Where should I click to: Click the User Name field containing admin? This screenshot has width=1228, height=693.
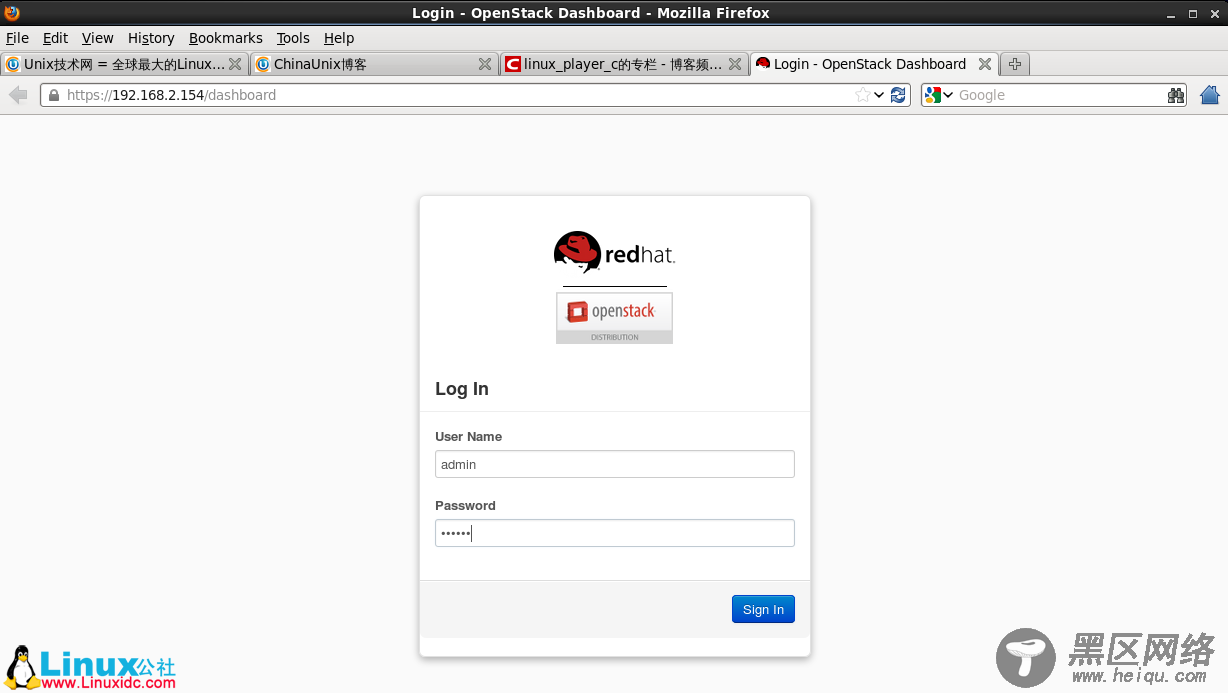click(x=615, y=464)
